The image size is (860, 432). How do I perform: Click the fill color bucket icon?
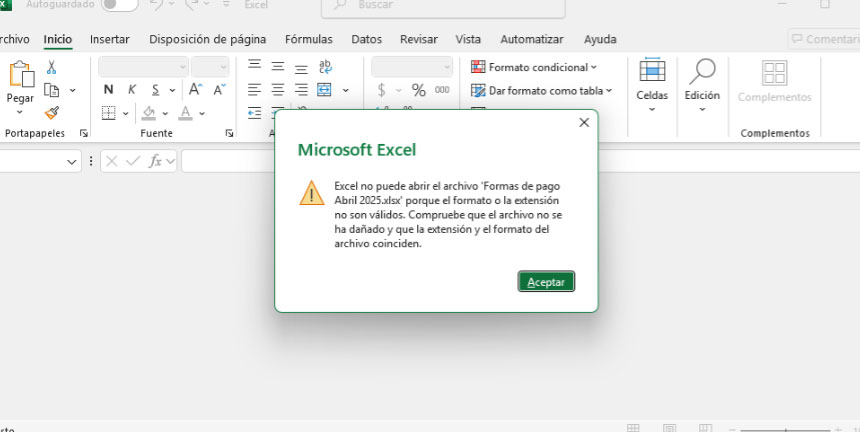[x=149, y=113]
